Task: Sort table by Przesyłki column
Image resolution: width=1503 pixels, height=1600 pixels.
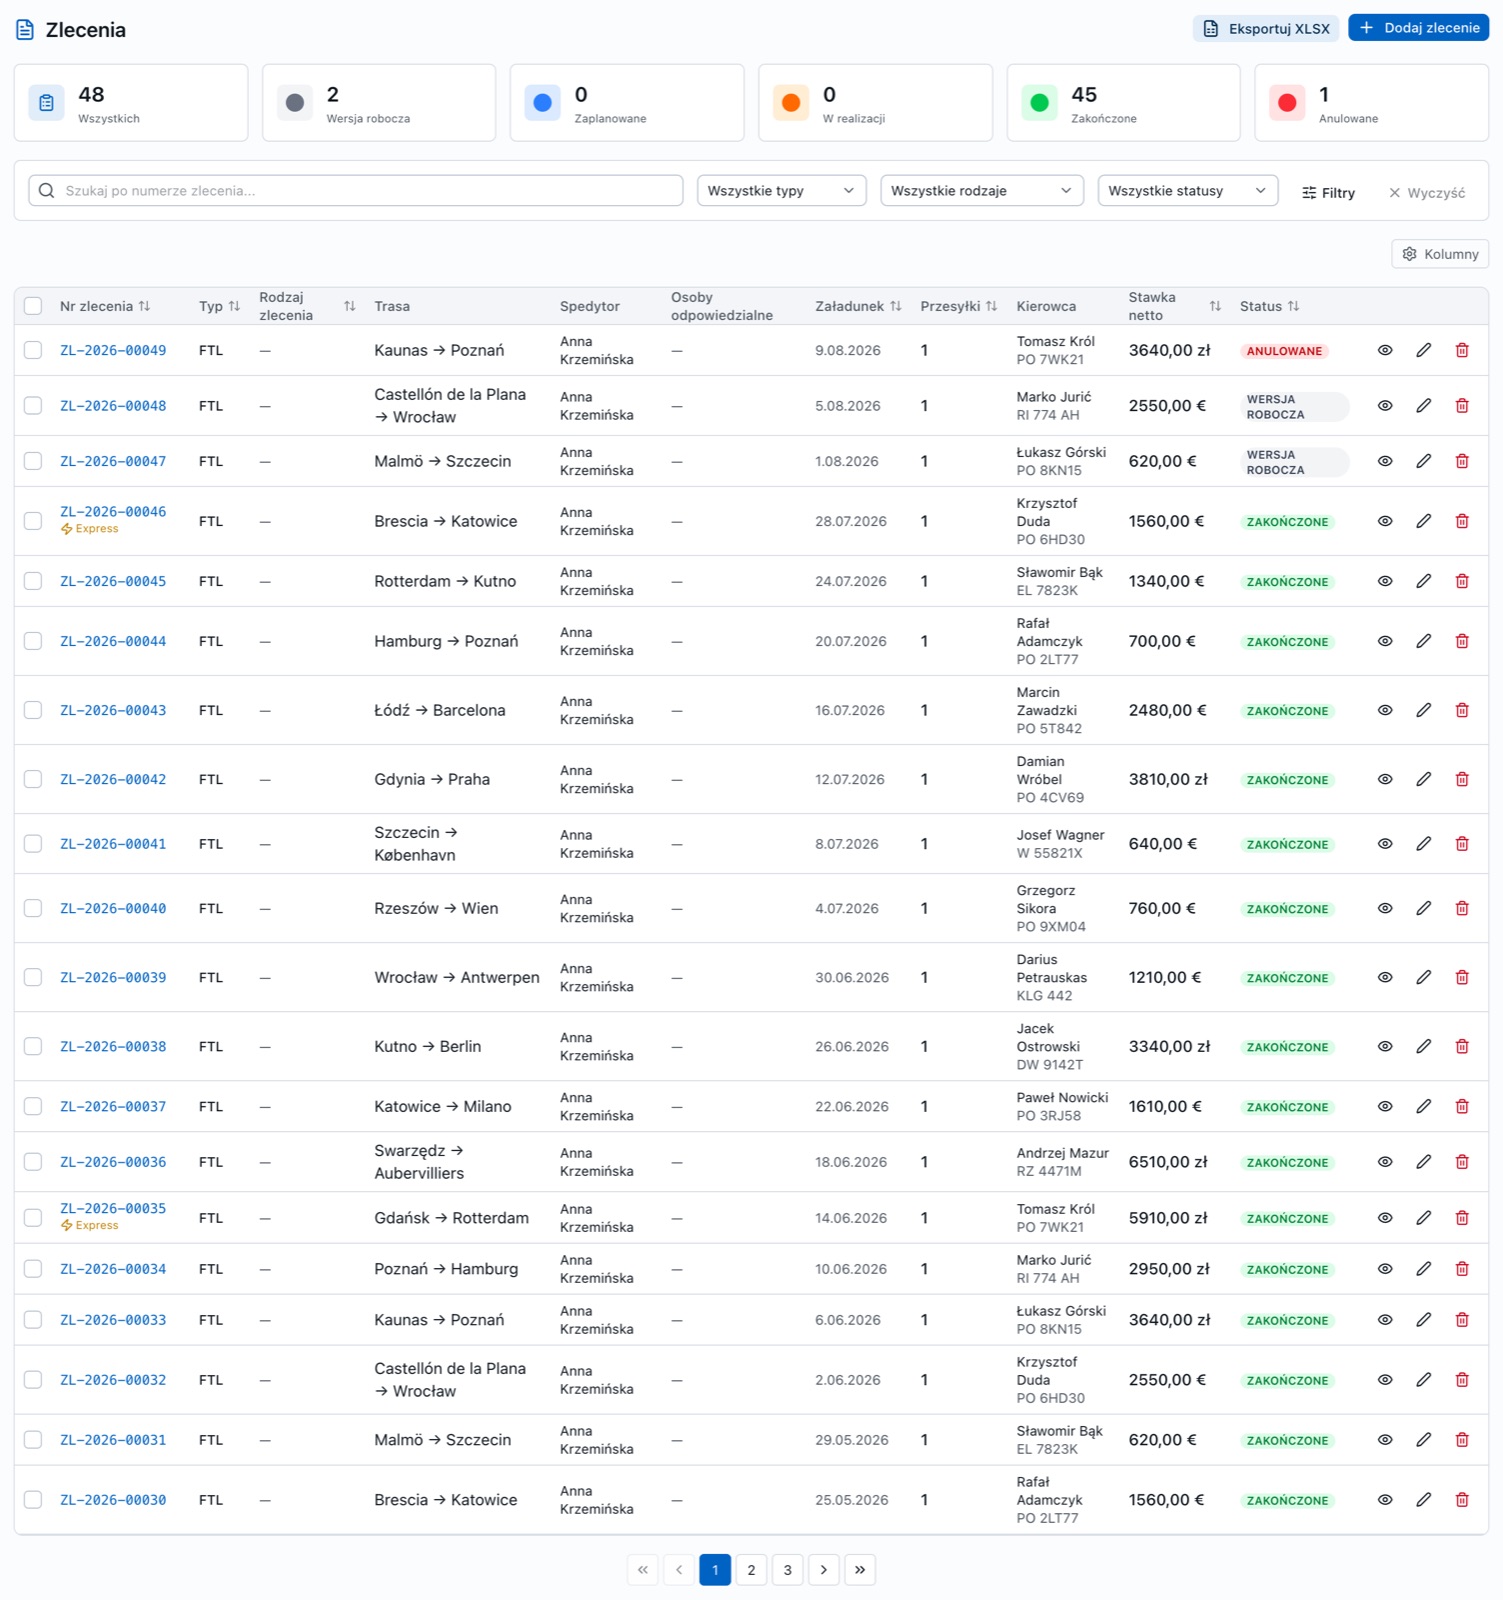Action: pyautogui.click(x=991, y=306)
